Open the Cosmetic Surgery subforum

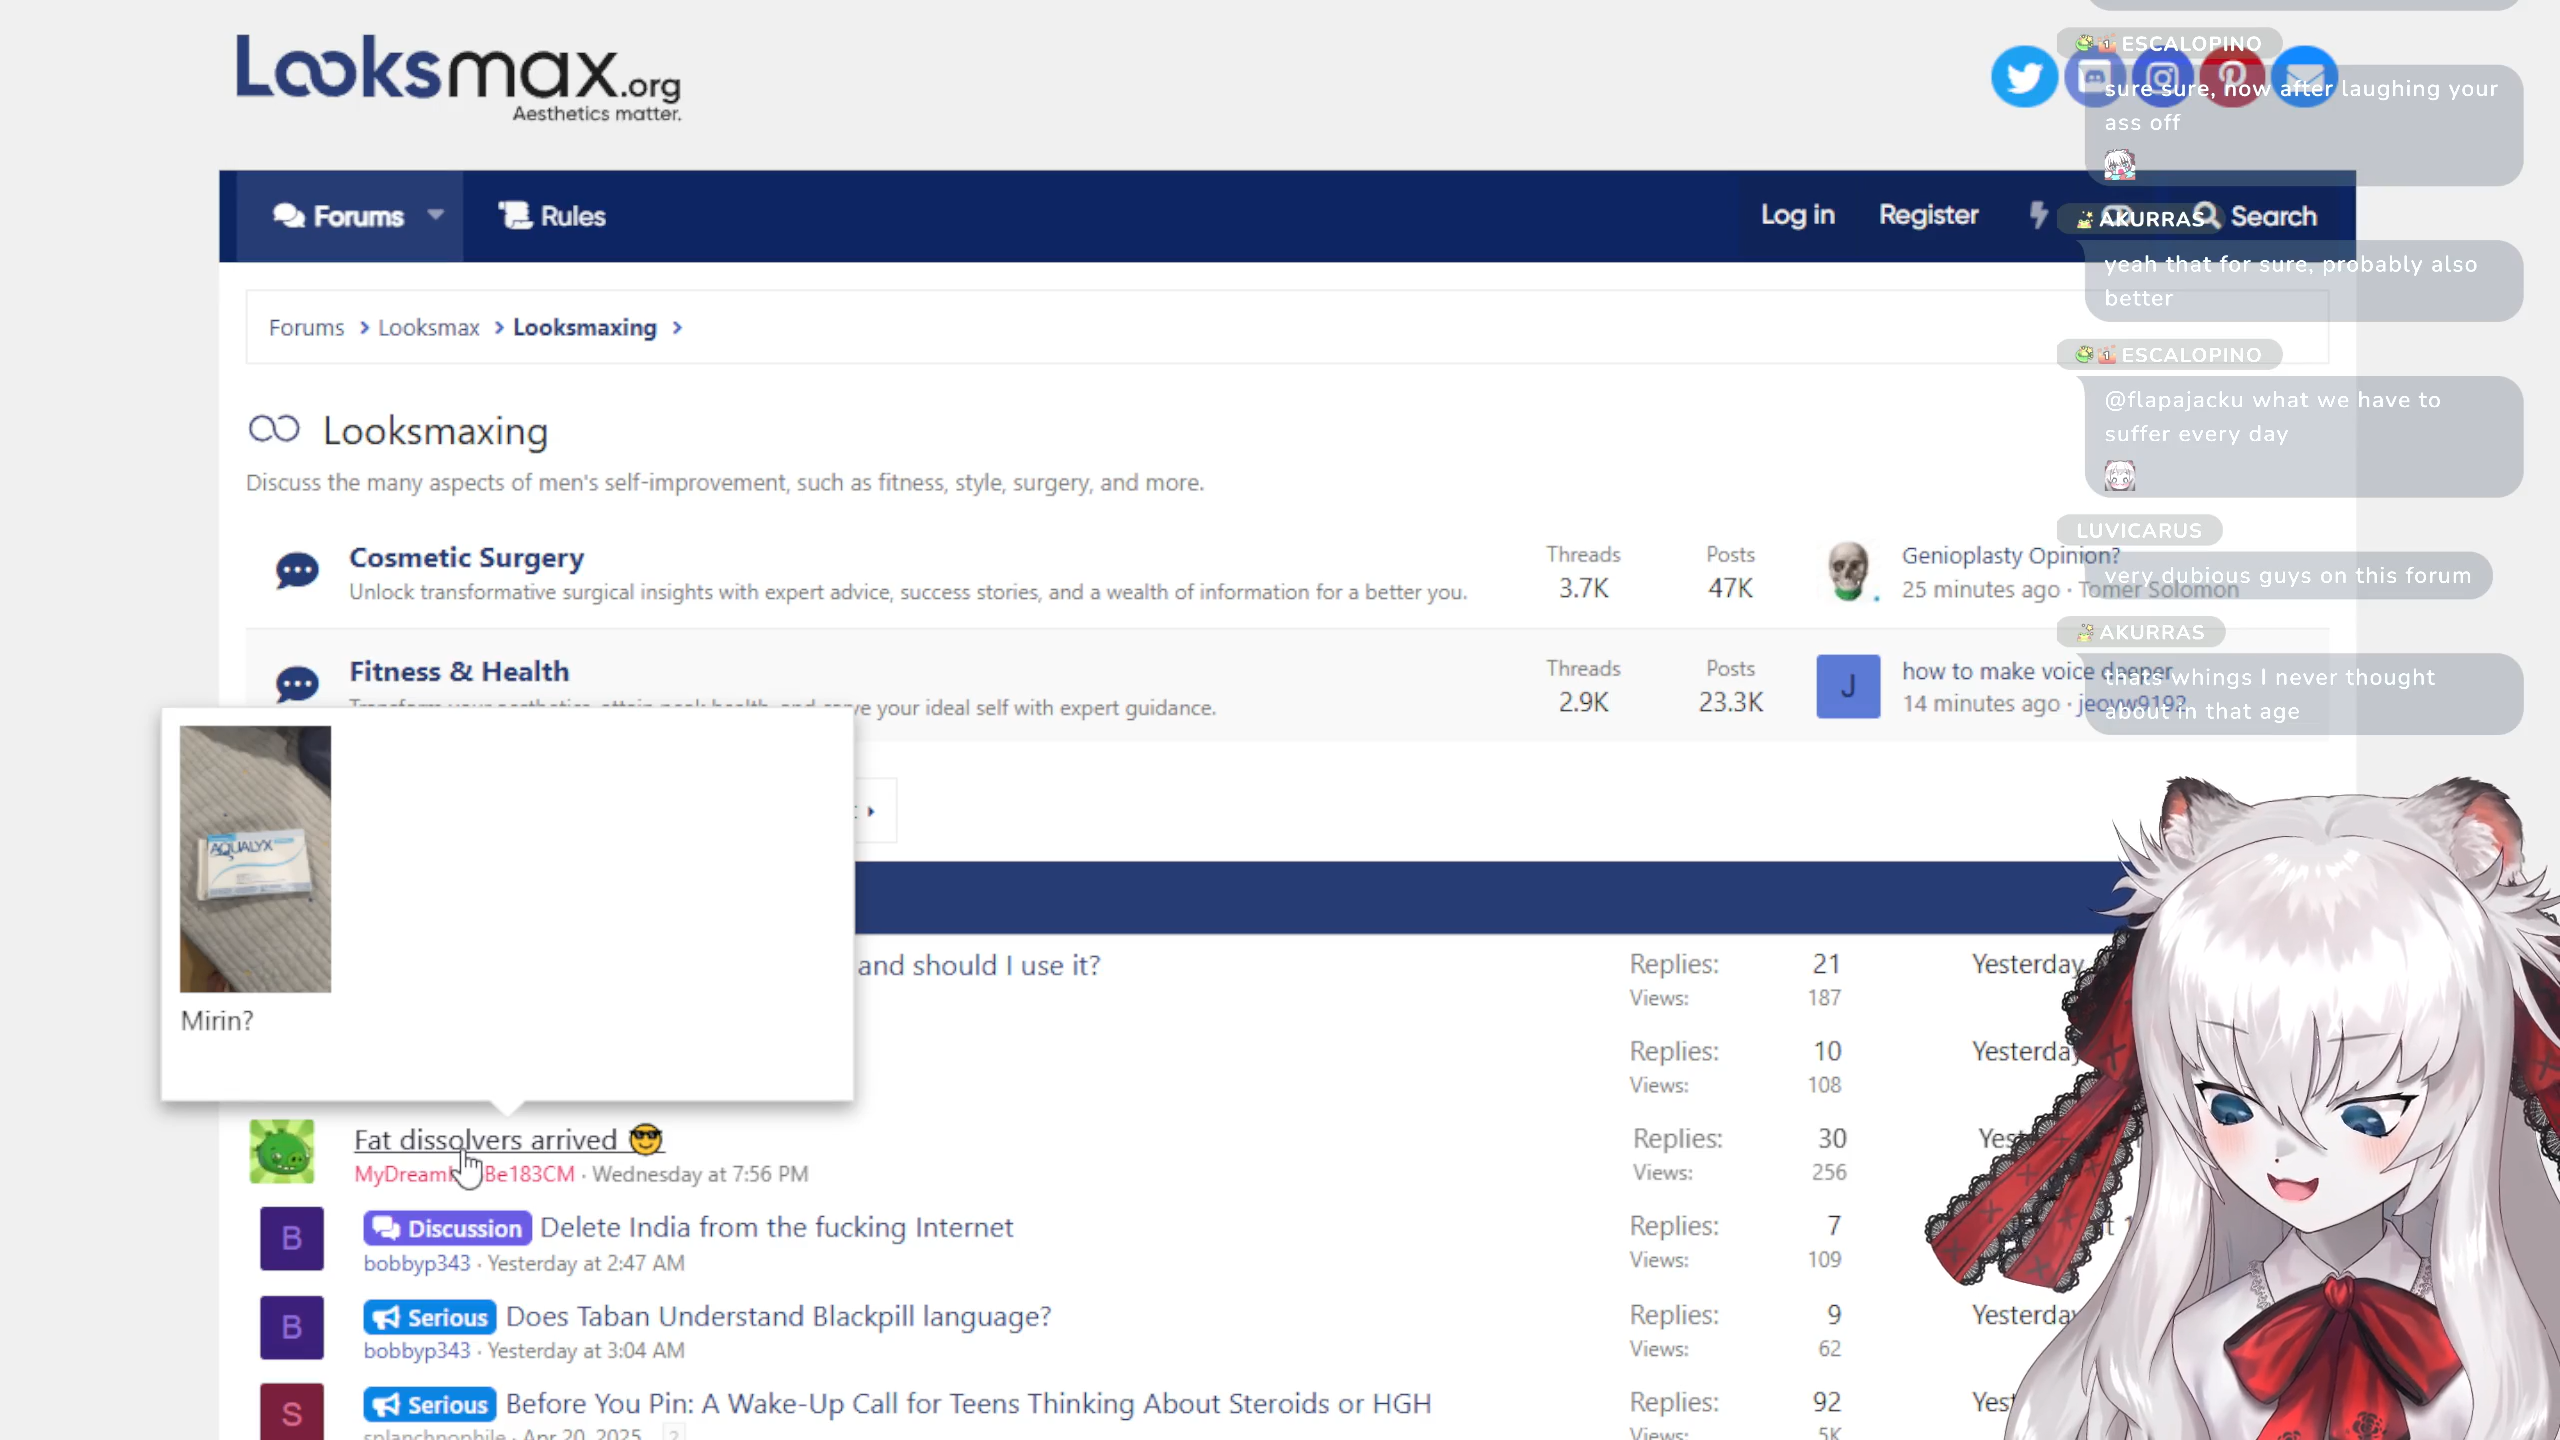tap(467, 558)
